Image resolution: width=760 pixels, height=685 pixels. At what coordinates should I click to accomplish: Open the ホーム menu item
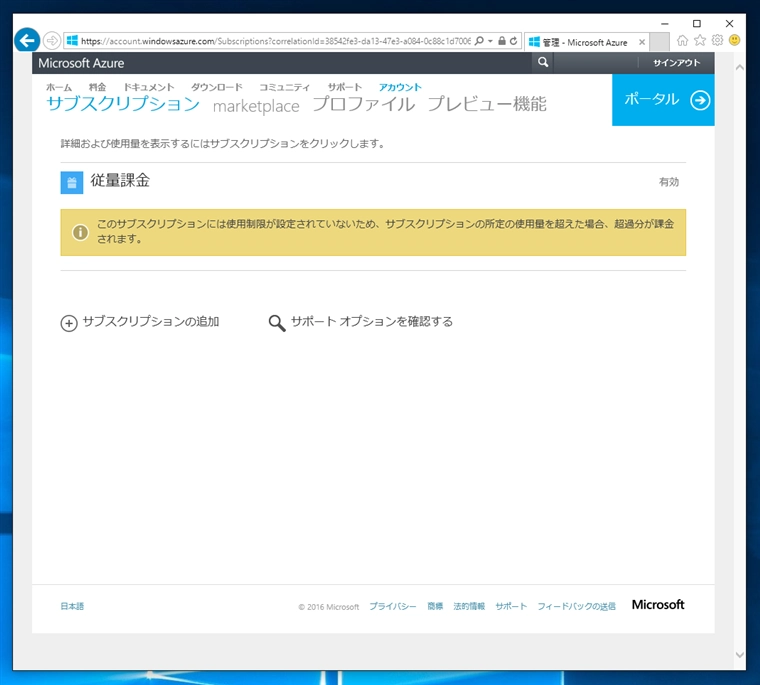click(x=59, y=87)
